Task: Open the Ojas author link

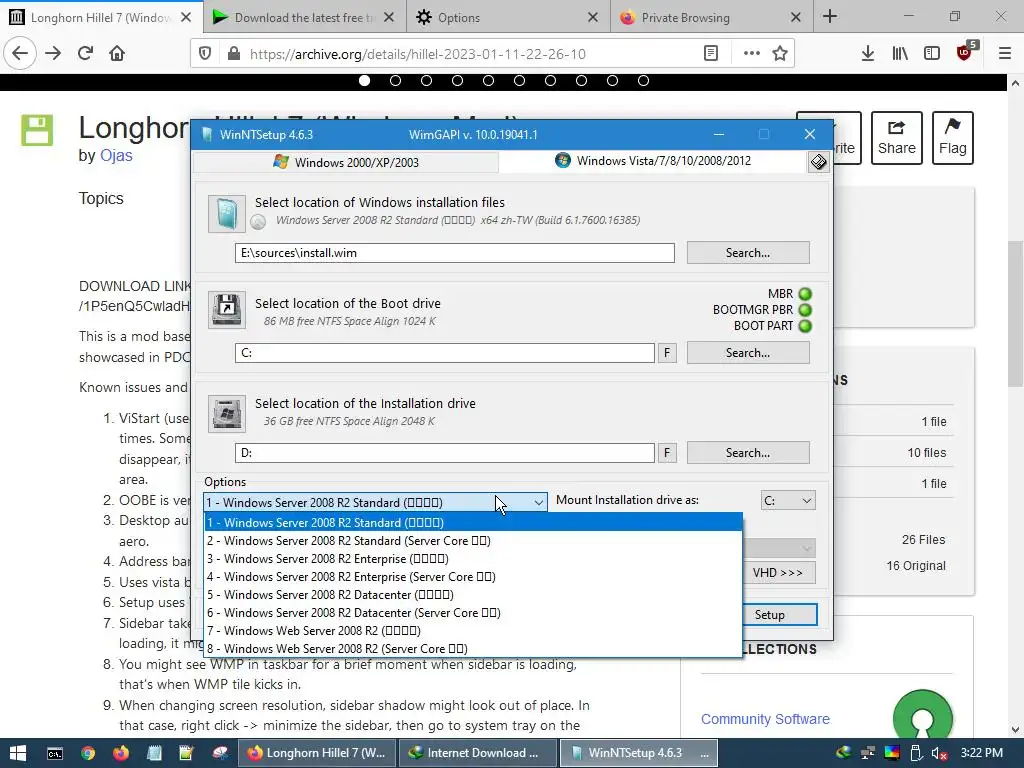Action: click(x=116, y=155)
